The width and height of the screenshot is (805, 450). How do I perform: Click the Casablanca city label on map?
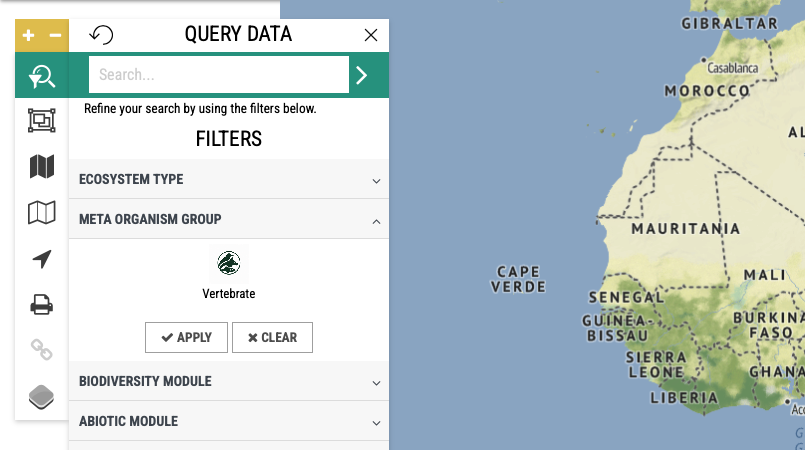(733, 68)
